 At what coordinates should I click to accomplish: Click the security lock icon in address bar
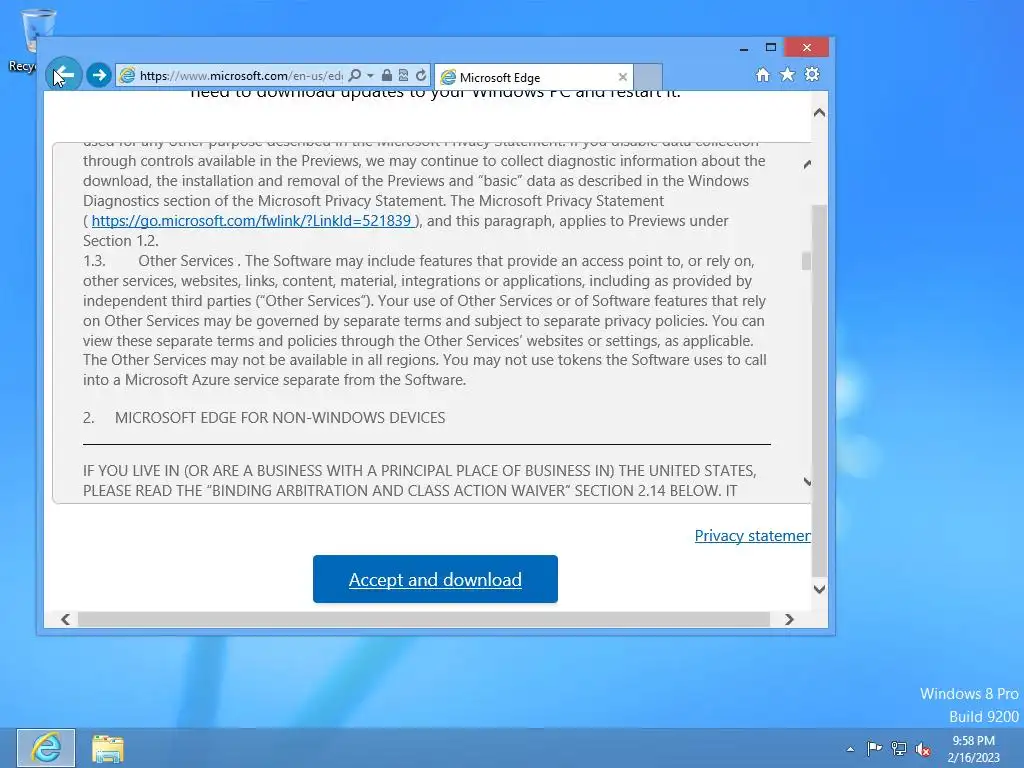point(387,75)
